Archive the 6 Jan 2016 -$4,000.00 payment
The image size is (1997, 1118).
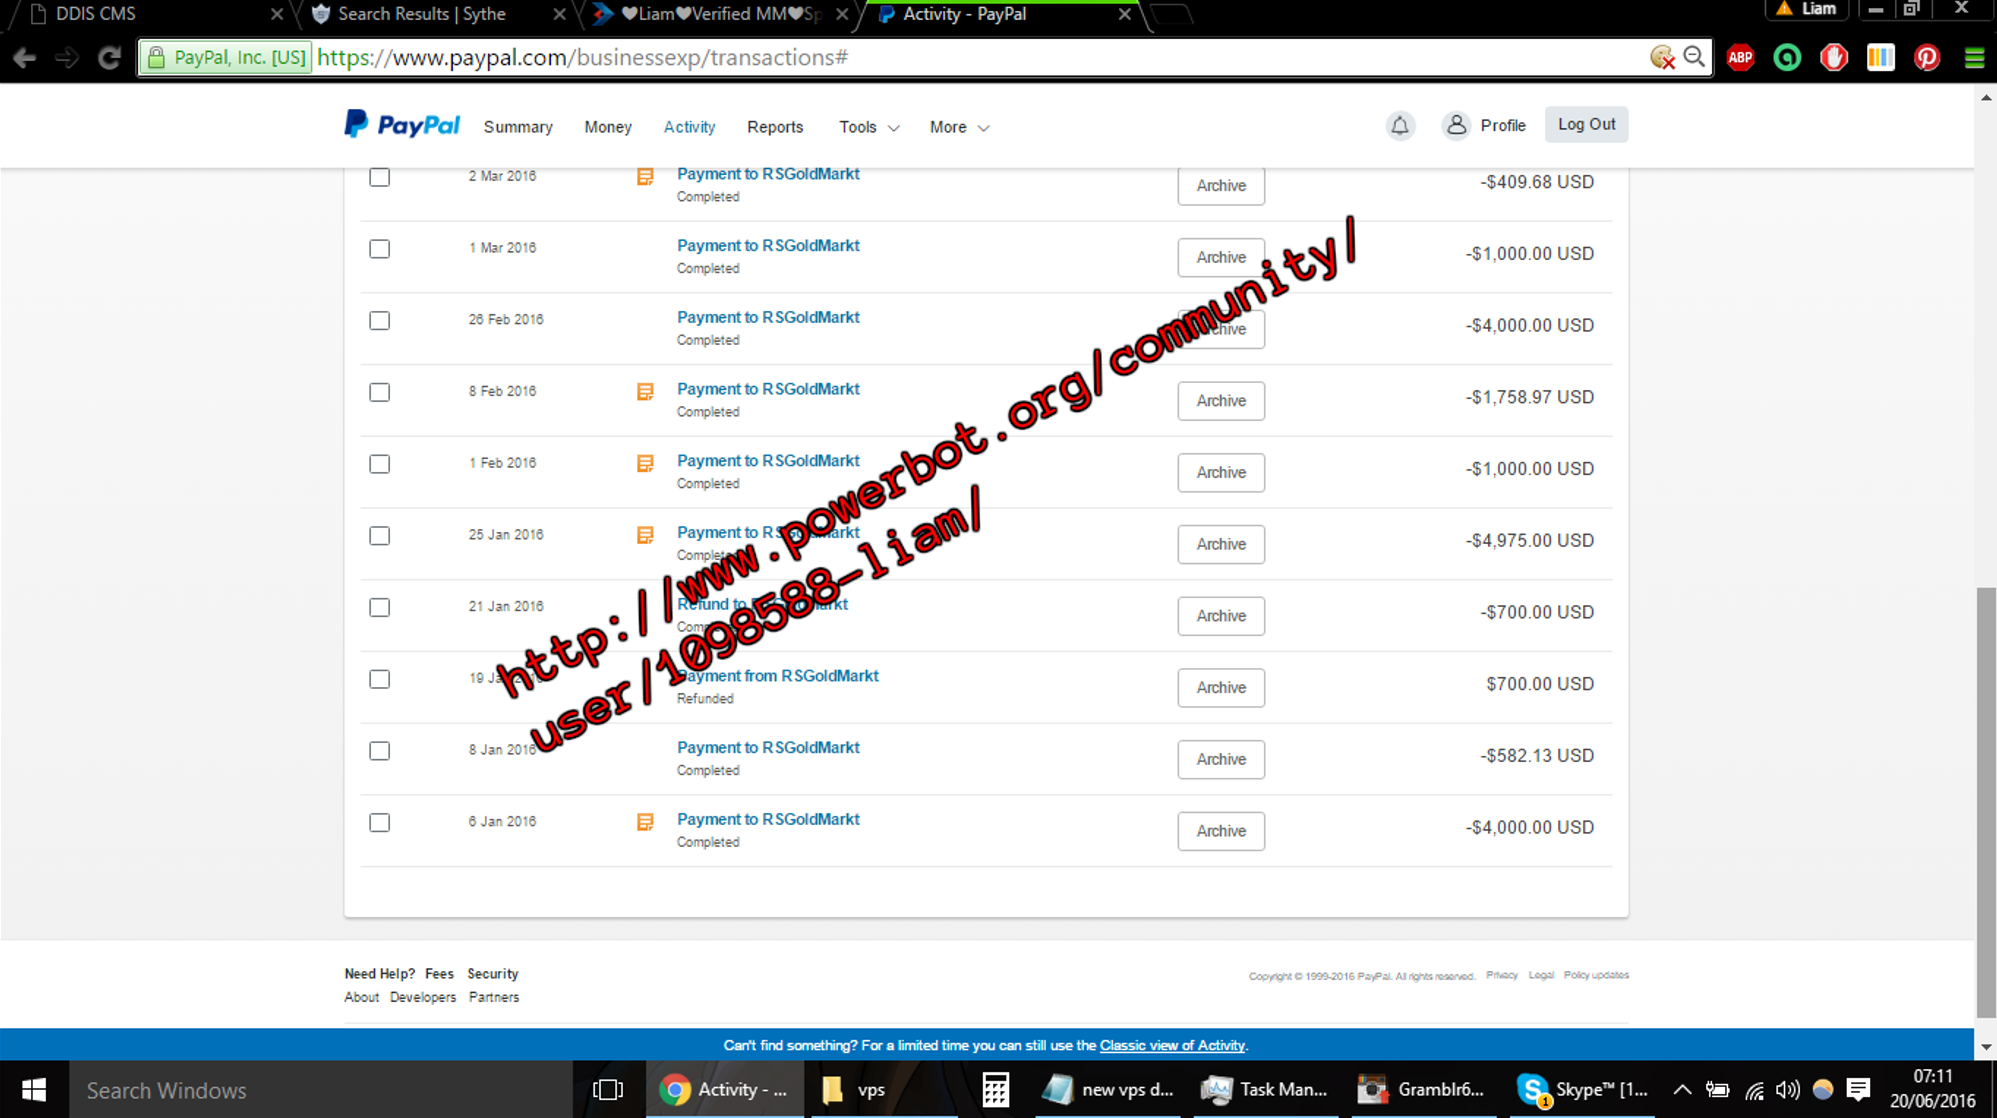pyautogui.click(x=1221, y=832)
